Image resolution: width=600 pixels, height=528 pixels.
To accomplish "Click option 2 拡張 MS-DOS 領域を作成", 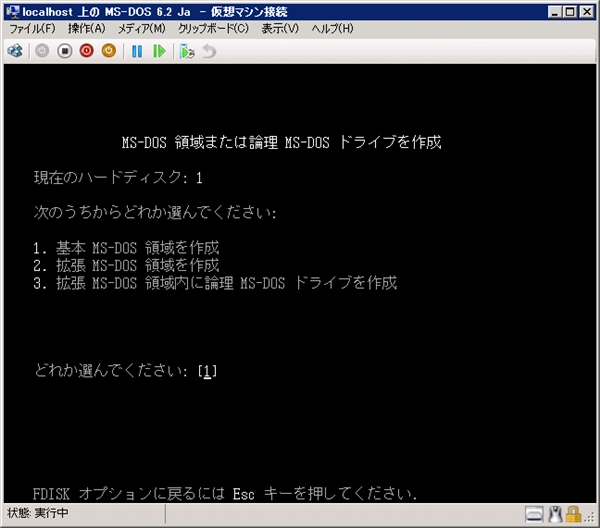I will click(x=126, y=266).
